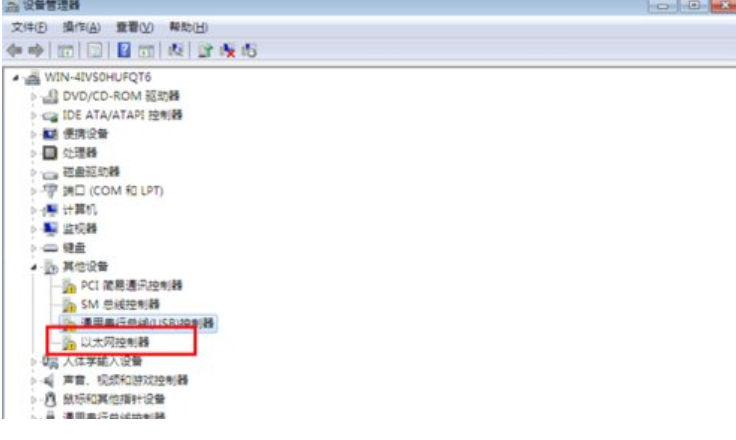Select the 处理器 category
Screen dimensions: 736x440
[x=80, y=153]
